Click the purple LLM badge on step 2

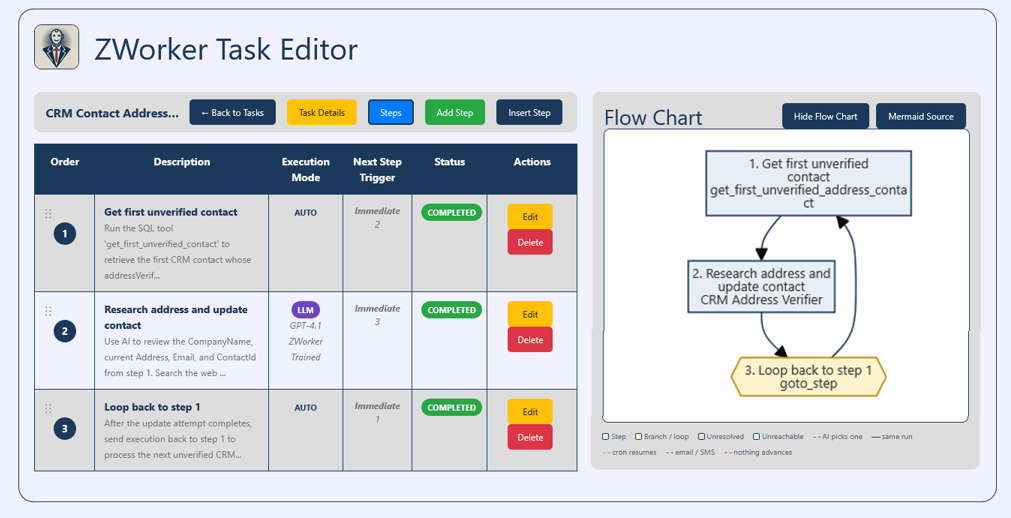pyautogui.click(x=306, y=310)
